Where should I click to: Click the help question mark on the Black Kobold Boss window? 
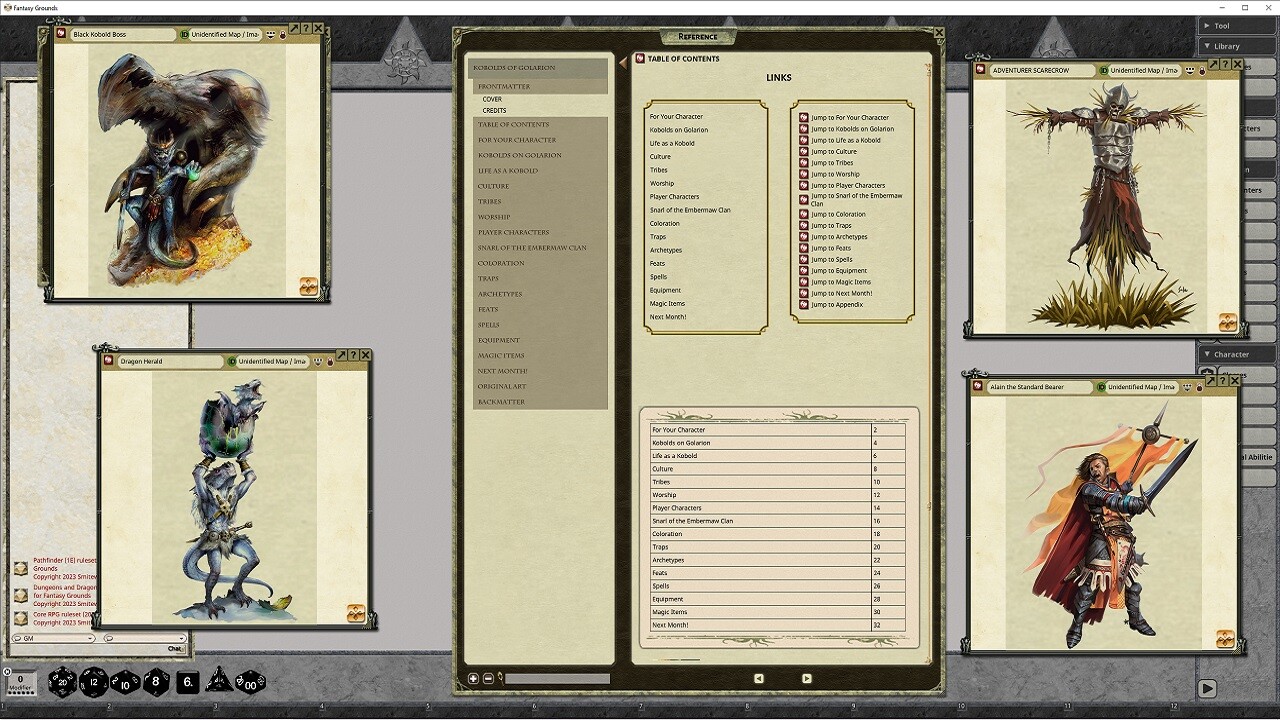pos(306,29)
